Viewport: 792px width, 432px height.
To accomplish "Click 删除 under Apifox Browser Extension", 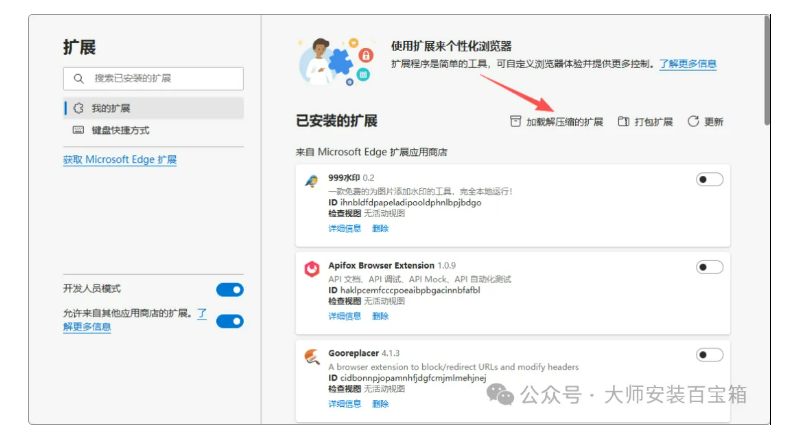I will [x=380, y=316].
